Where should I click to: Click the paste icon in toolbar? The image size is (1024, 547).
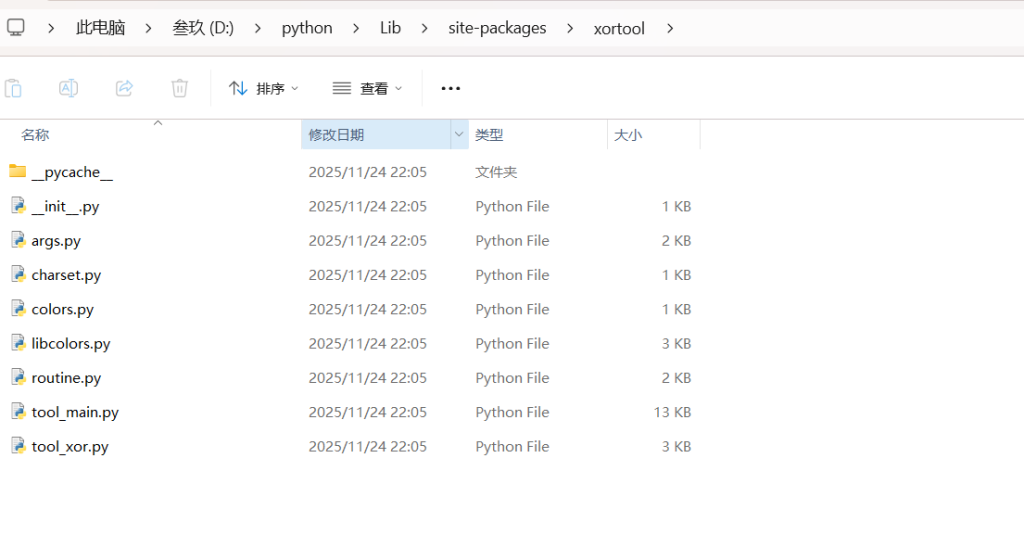[x=13, y=88]
